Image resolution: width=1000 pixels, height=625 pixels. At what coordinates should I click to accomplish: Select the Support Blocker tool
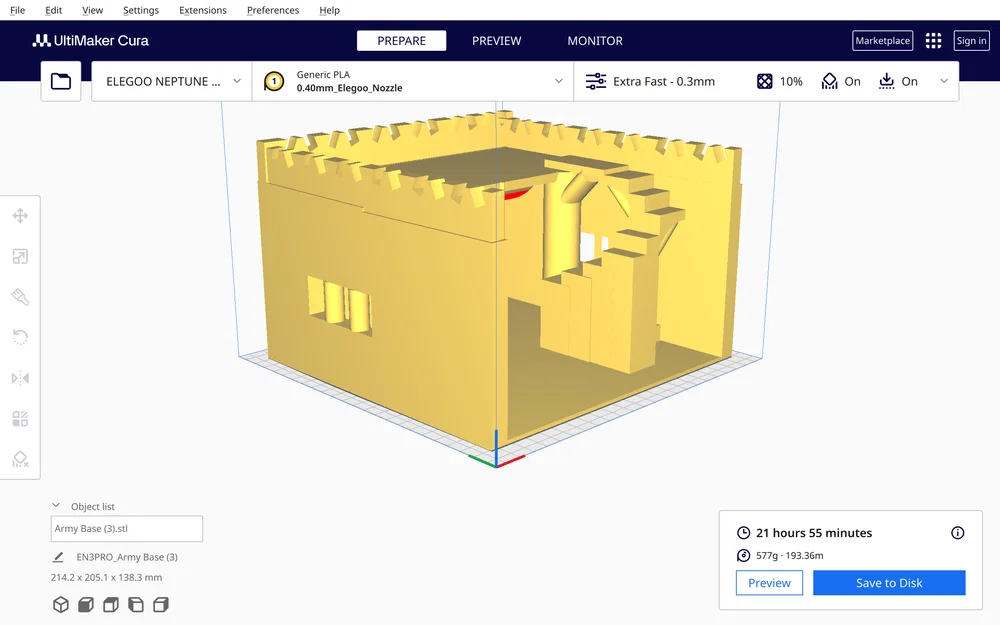20,459
